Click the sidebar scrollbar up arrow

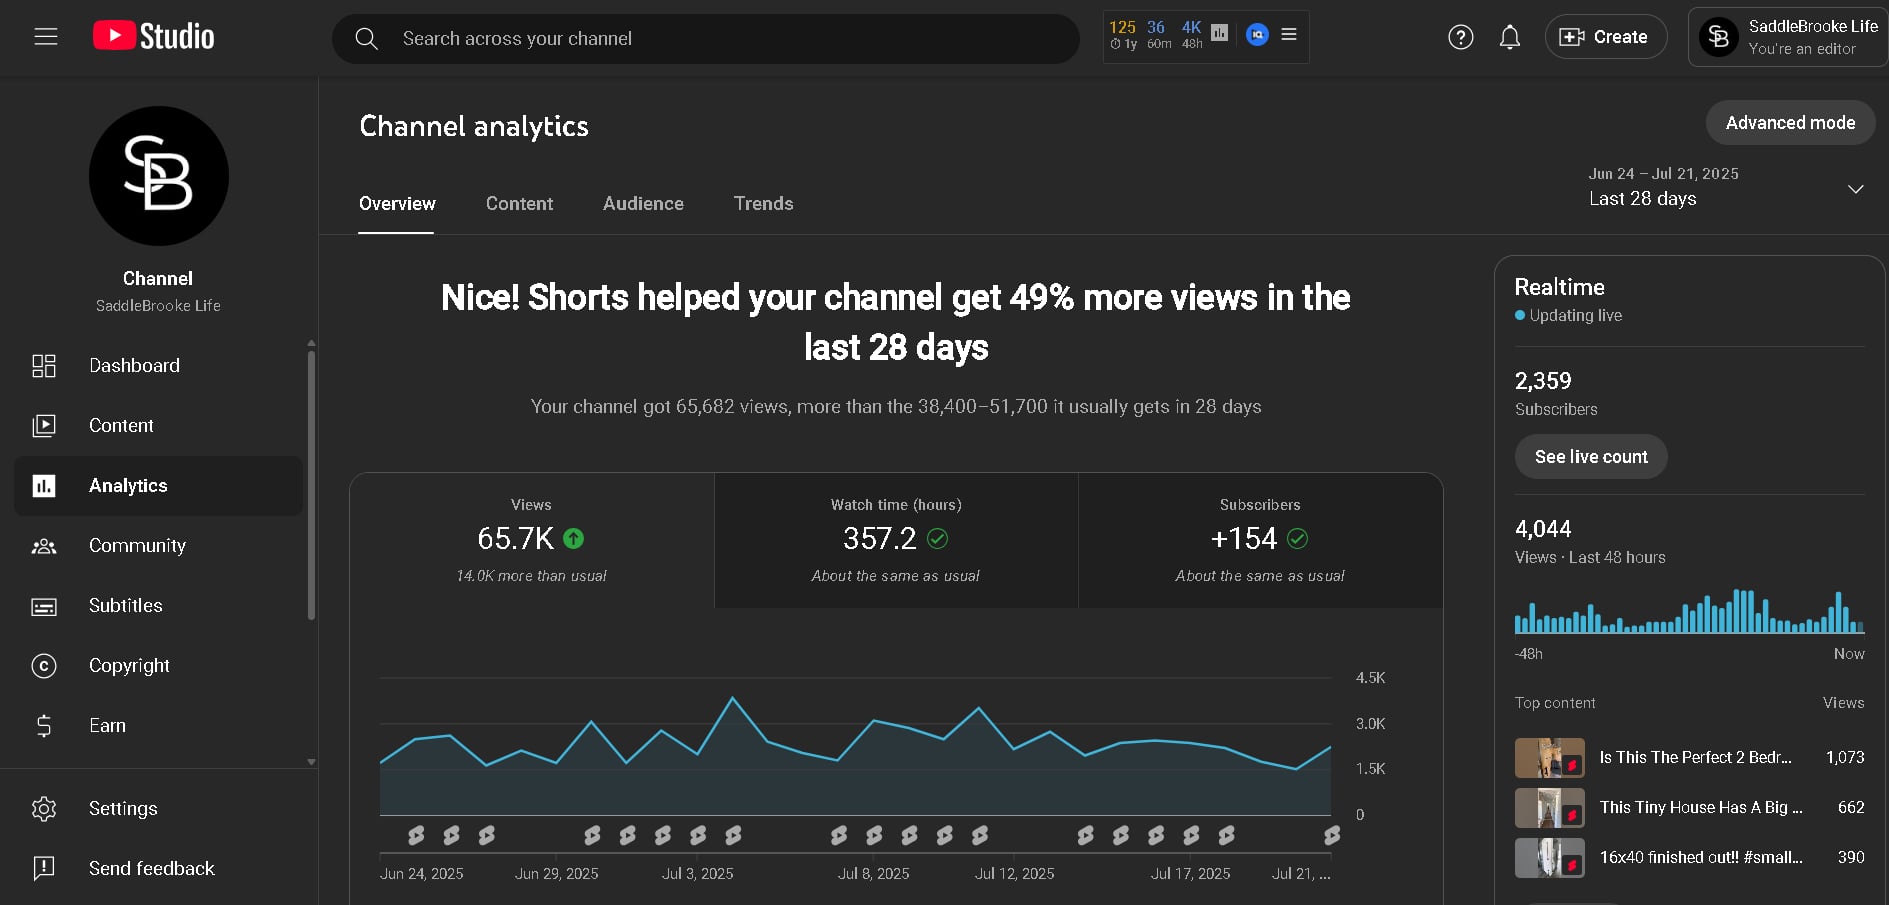[311, 343]
